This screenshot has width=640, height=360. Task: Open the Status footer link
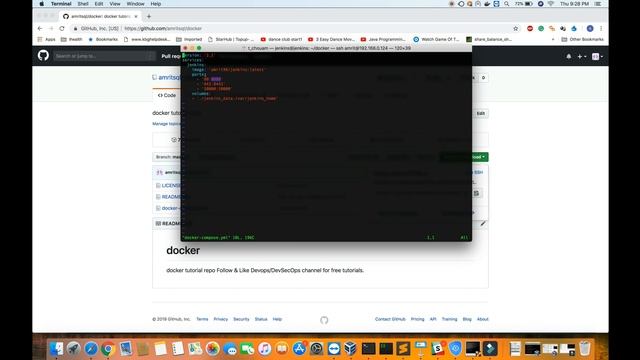pos(261,319)
